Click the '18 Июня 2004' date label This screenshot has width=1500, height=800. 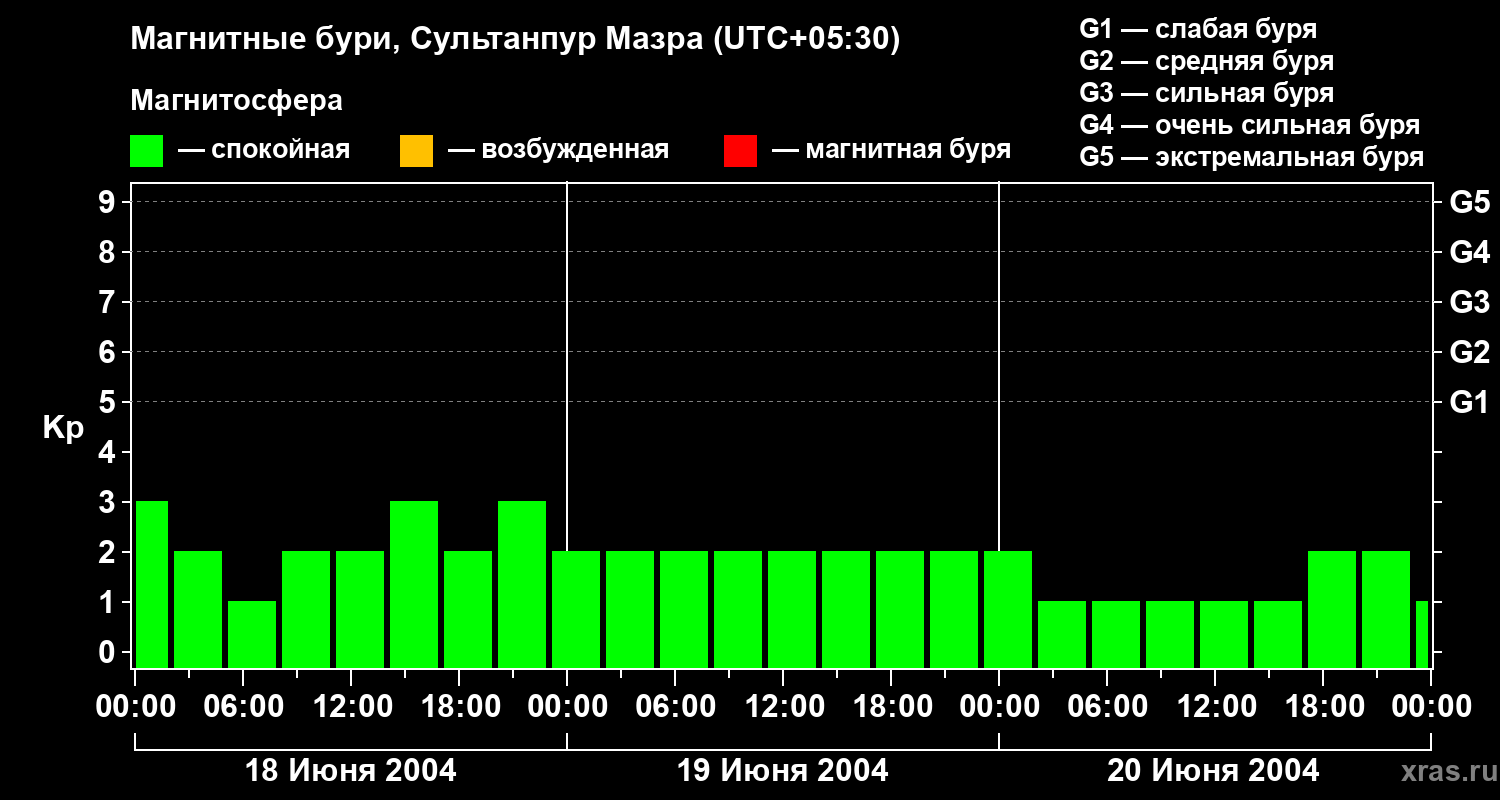(351, 771)
